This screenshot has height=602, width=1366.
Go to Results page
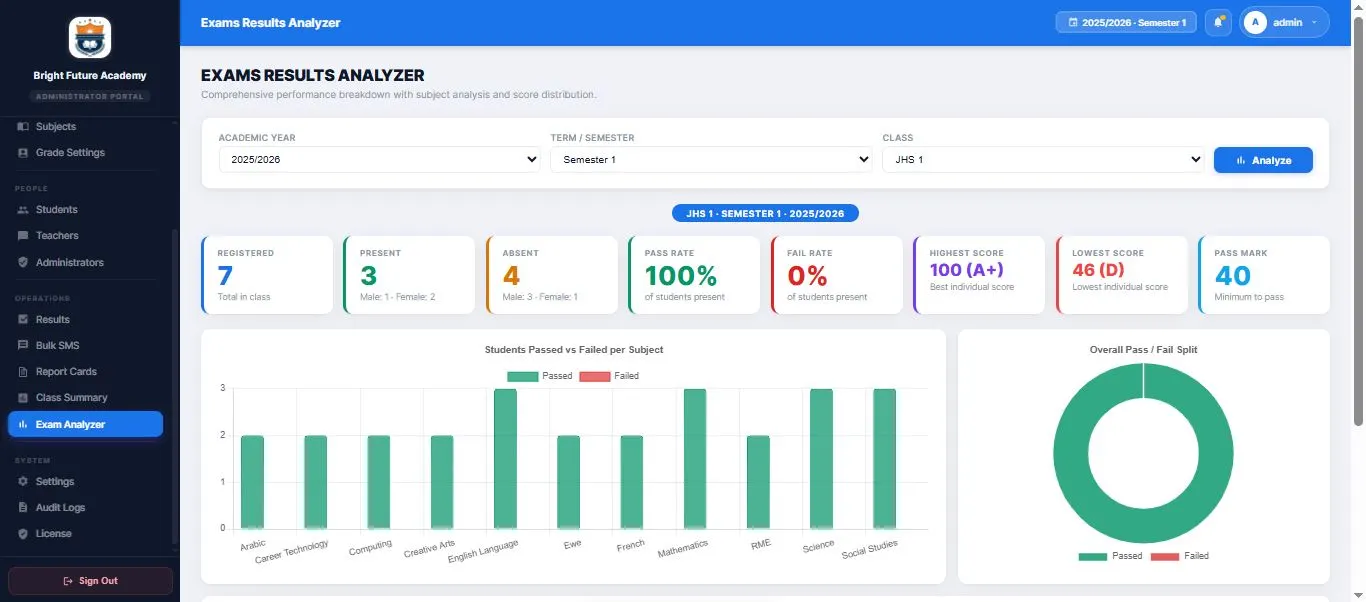click(x=85, y=320)
